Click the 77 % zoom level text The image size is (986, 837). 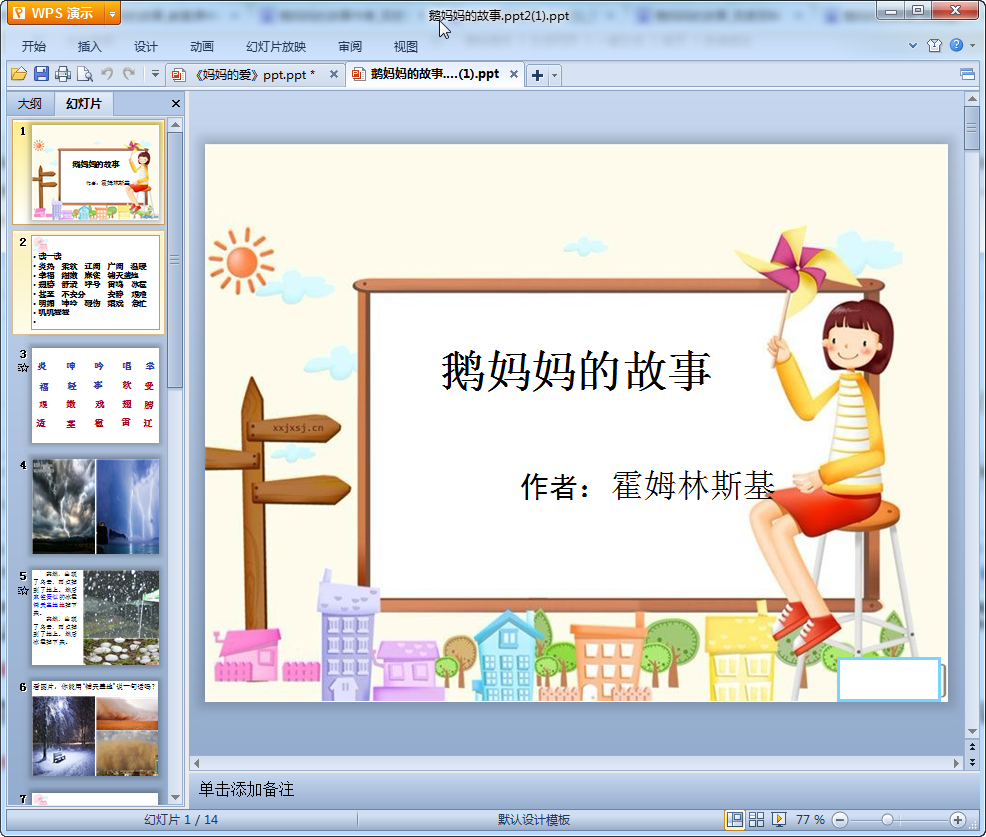[810, 819]
